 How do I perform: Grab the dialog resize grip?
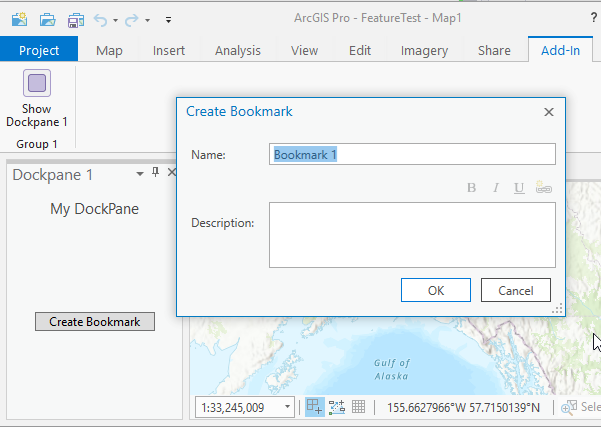[558, 309]
